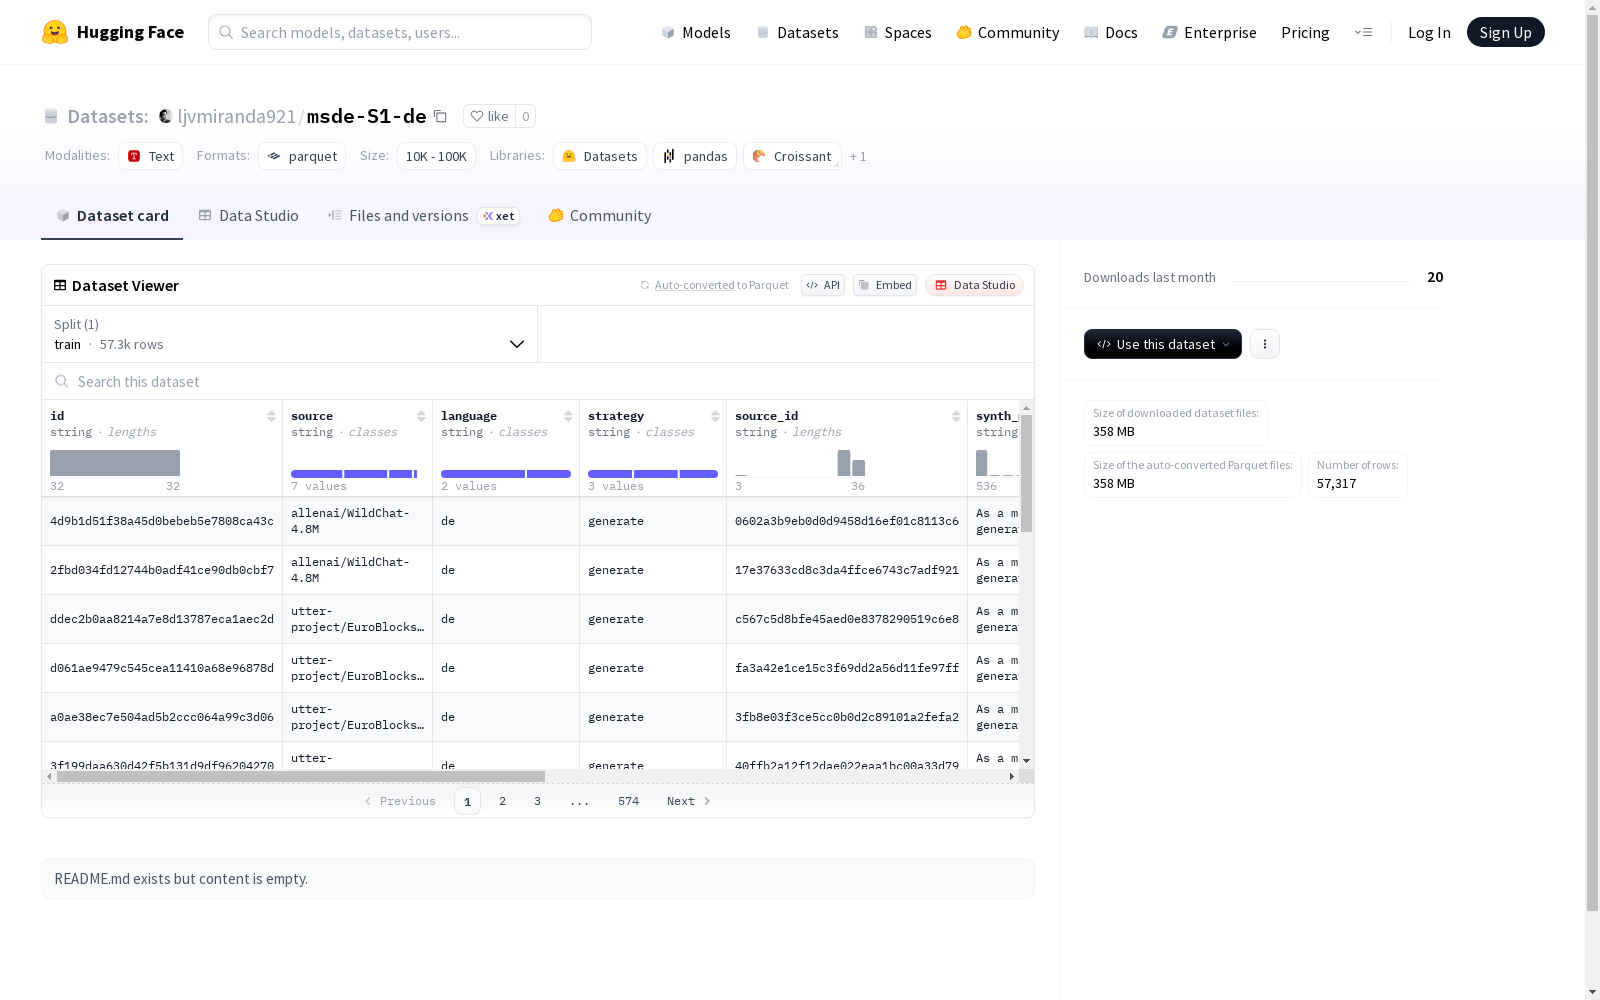The image size is (1600, 1000).
Task: Sort the strategy column with its sort icon
Action: coord(715,416)
